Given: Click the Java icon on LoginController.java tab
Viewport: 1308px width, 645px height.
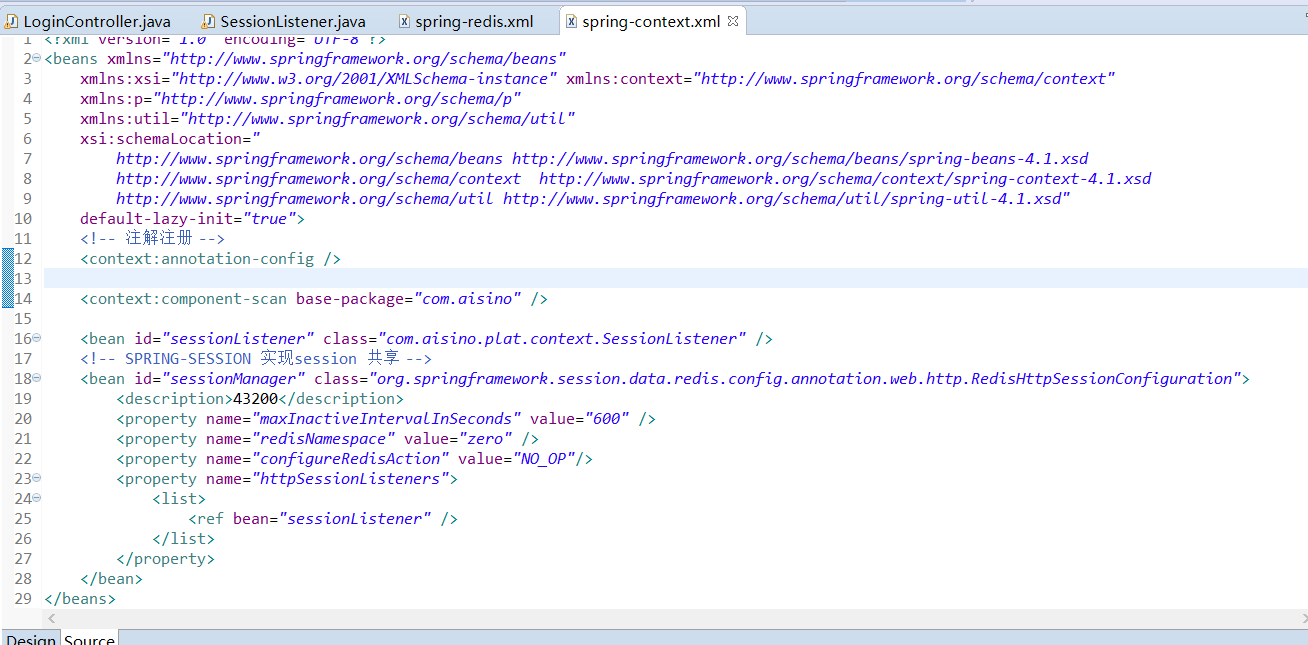Looking at the screenshot, I should [x=12, y=19].
